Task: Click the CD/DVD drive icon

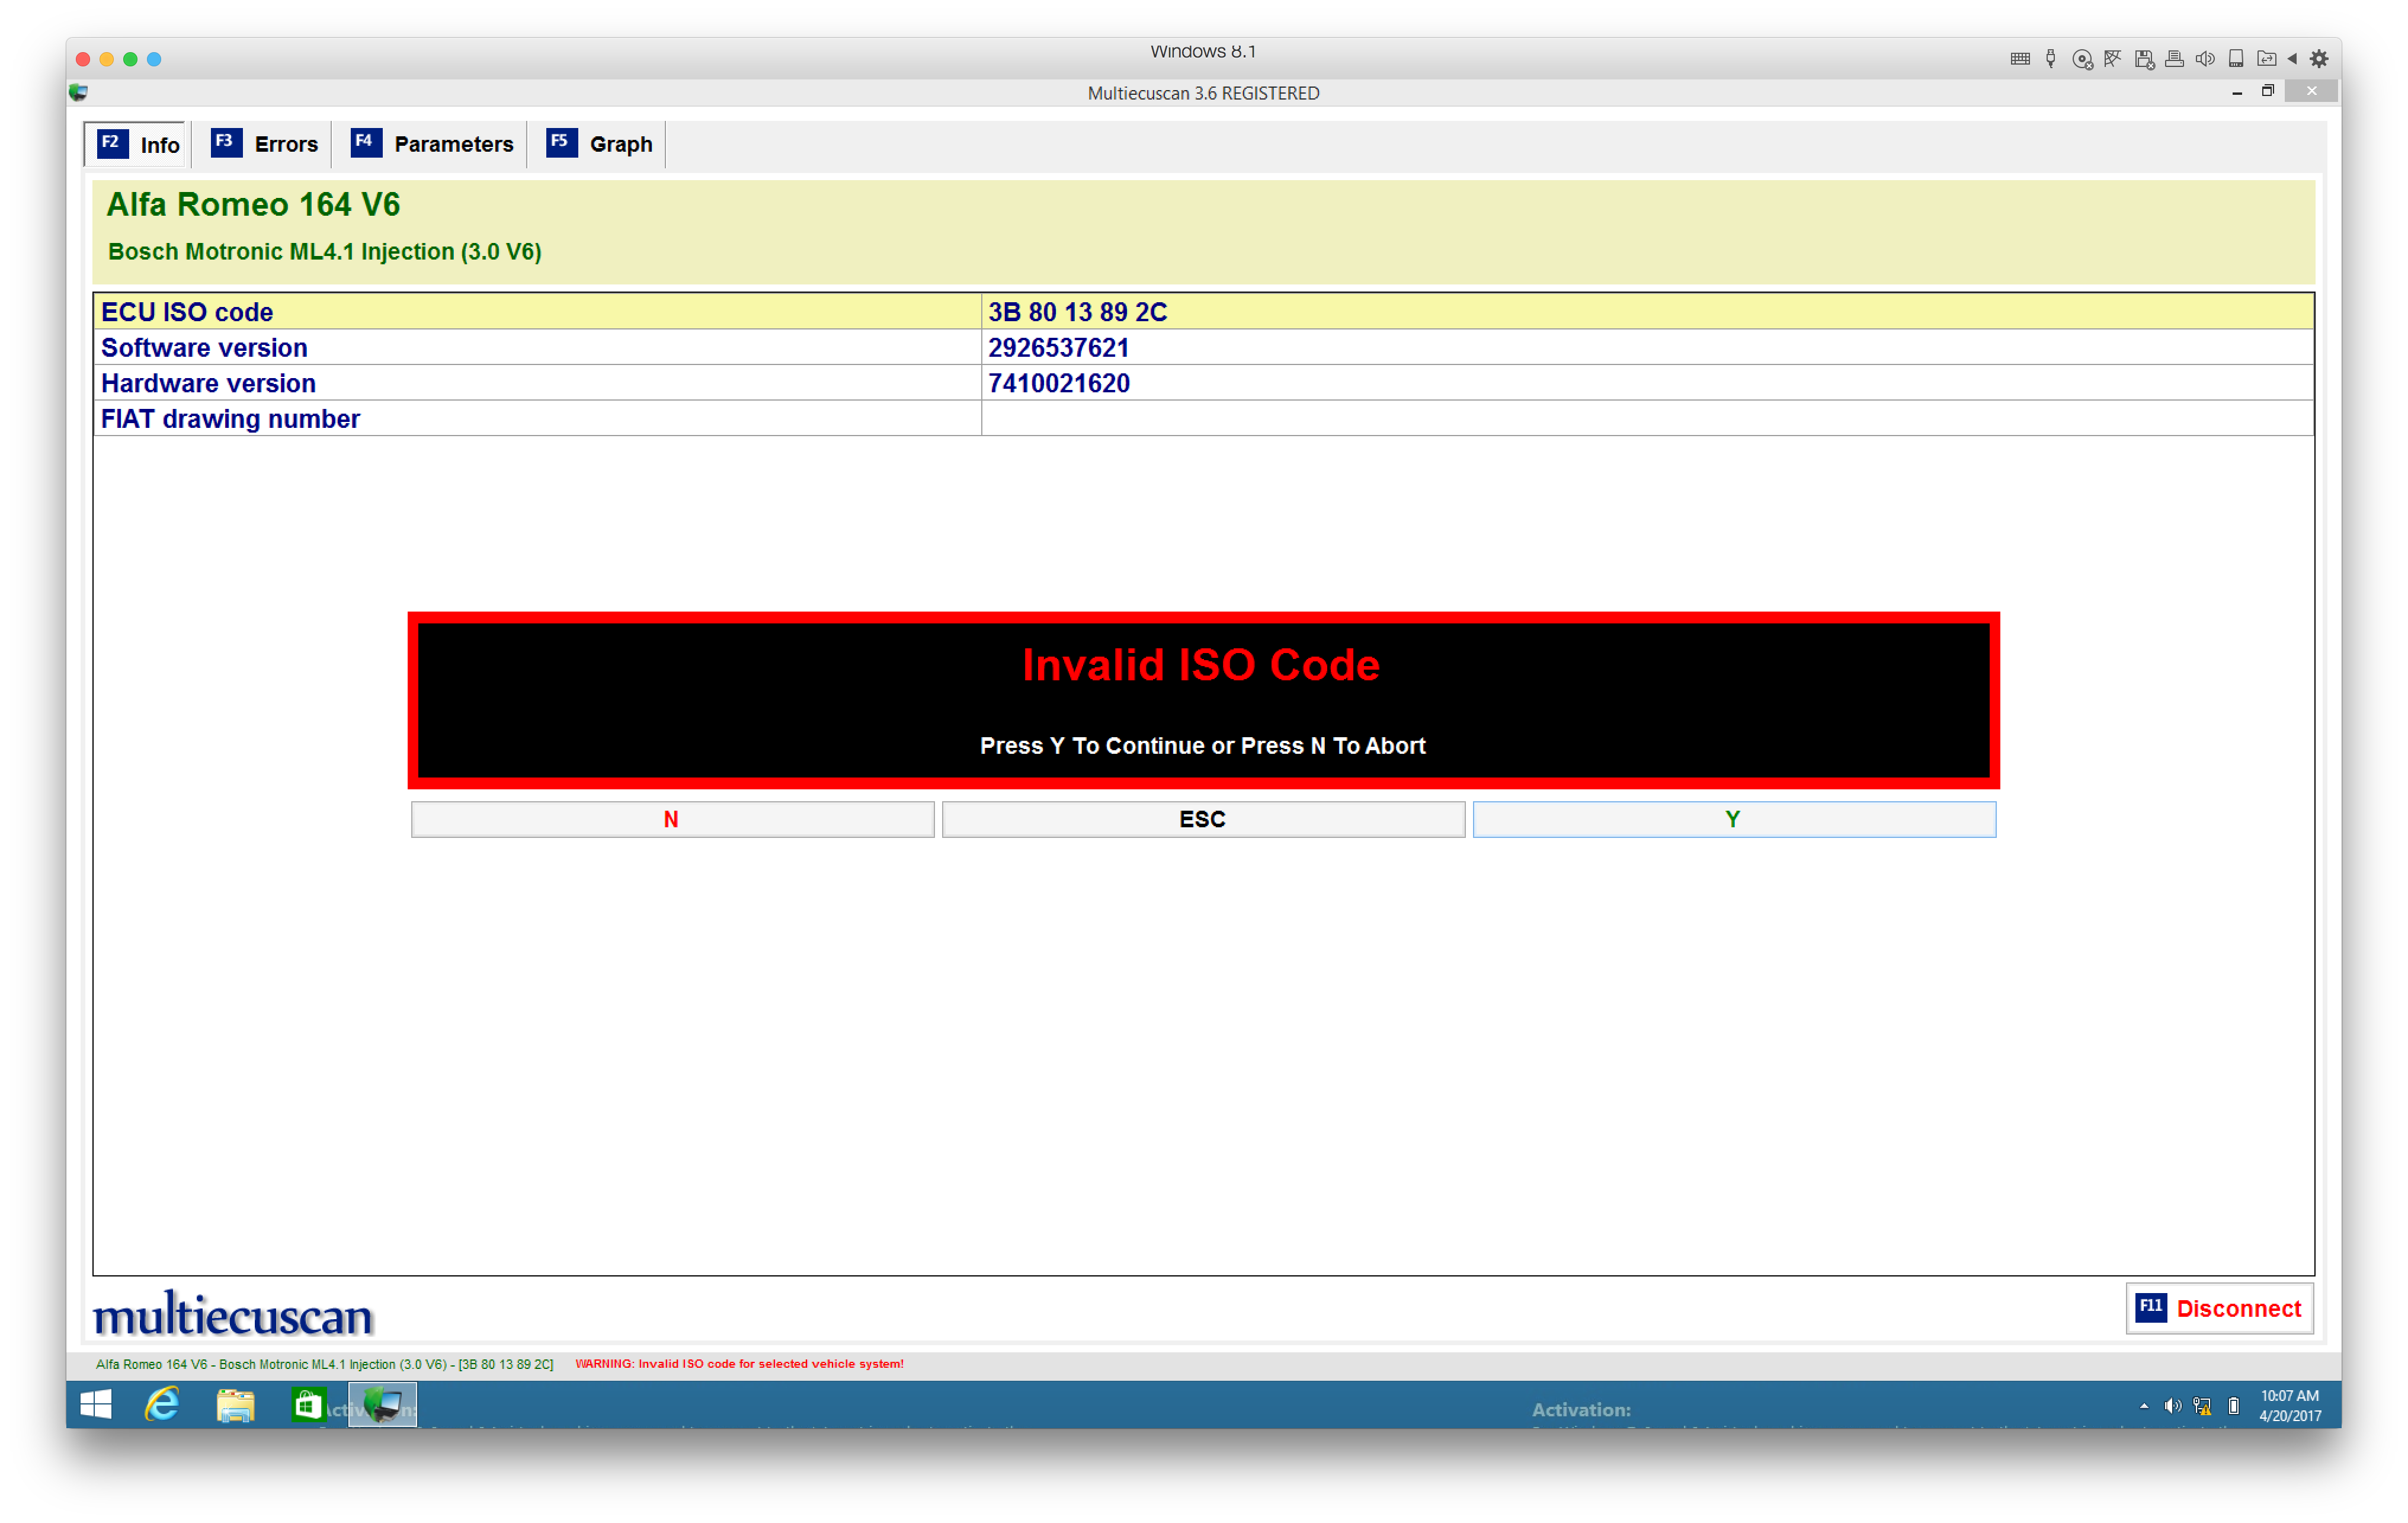Action: click(x=2082, y=59)
